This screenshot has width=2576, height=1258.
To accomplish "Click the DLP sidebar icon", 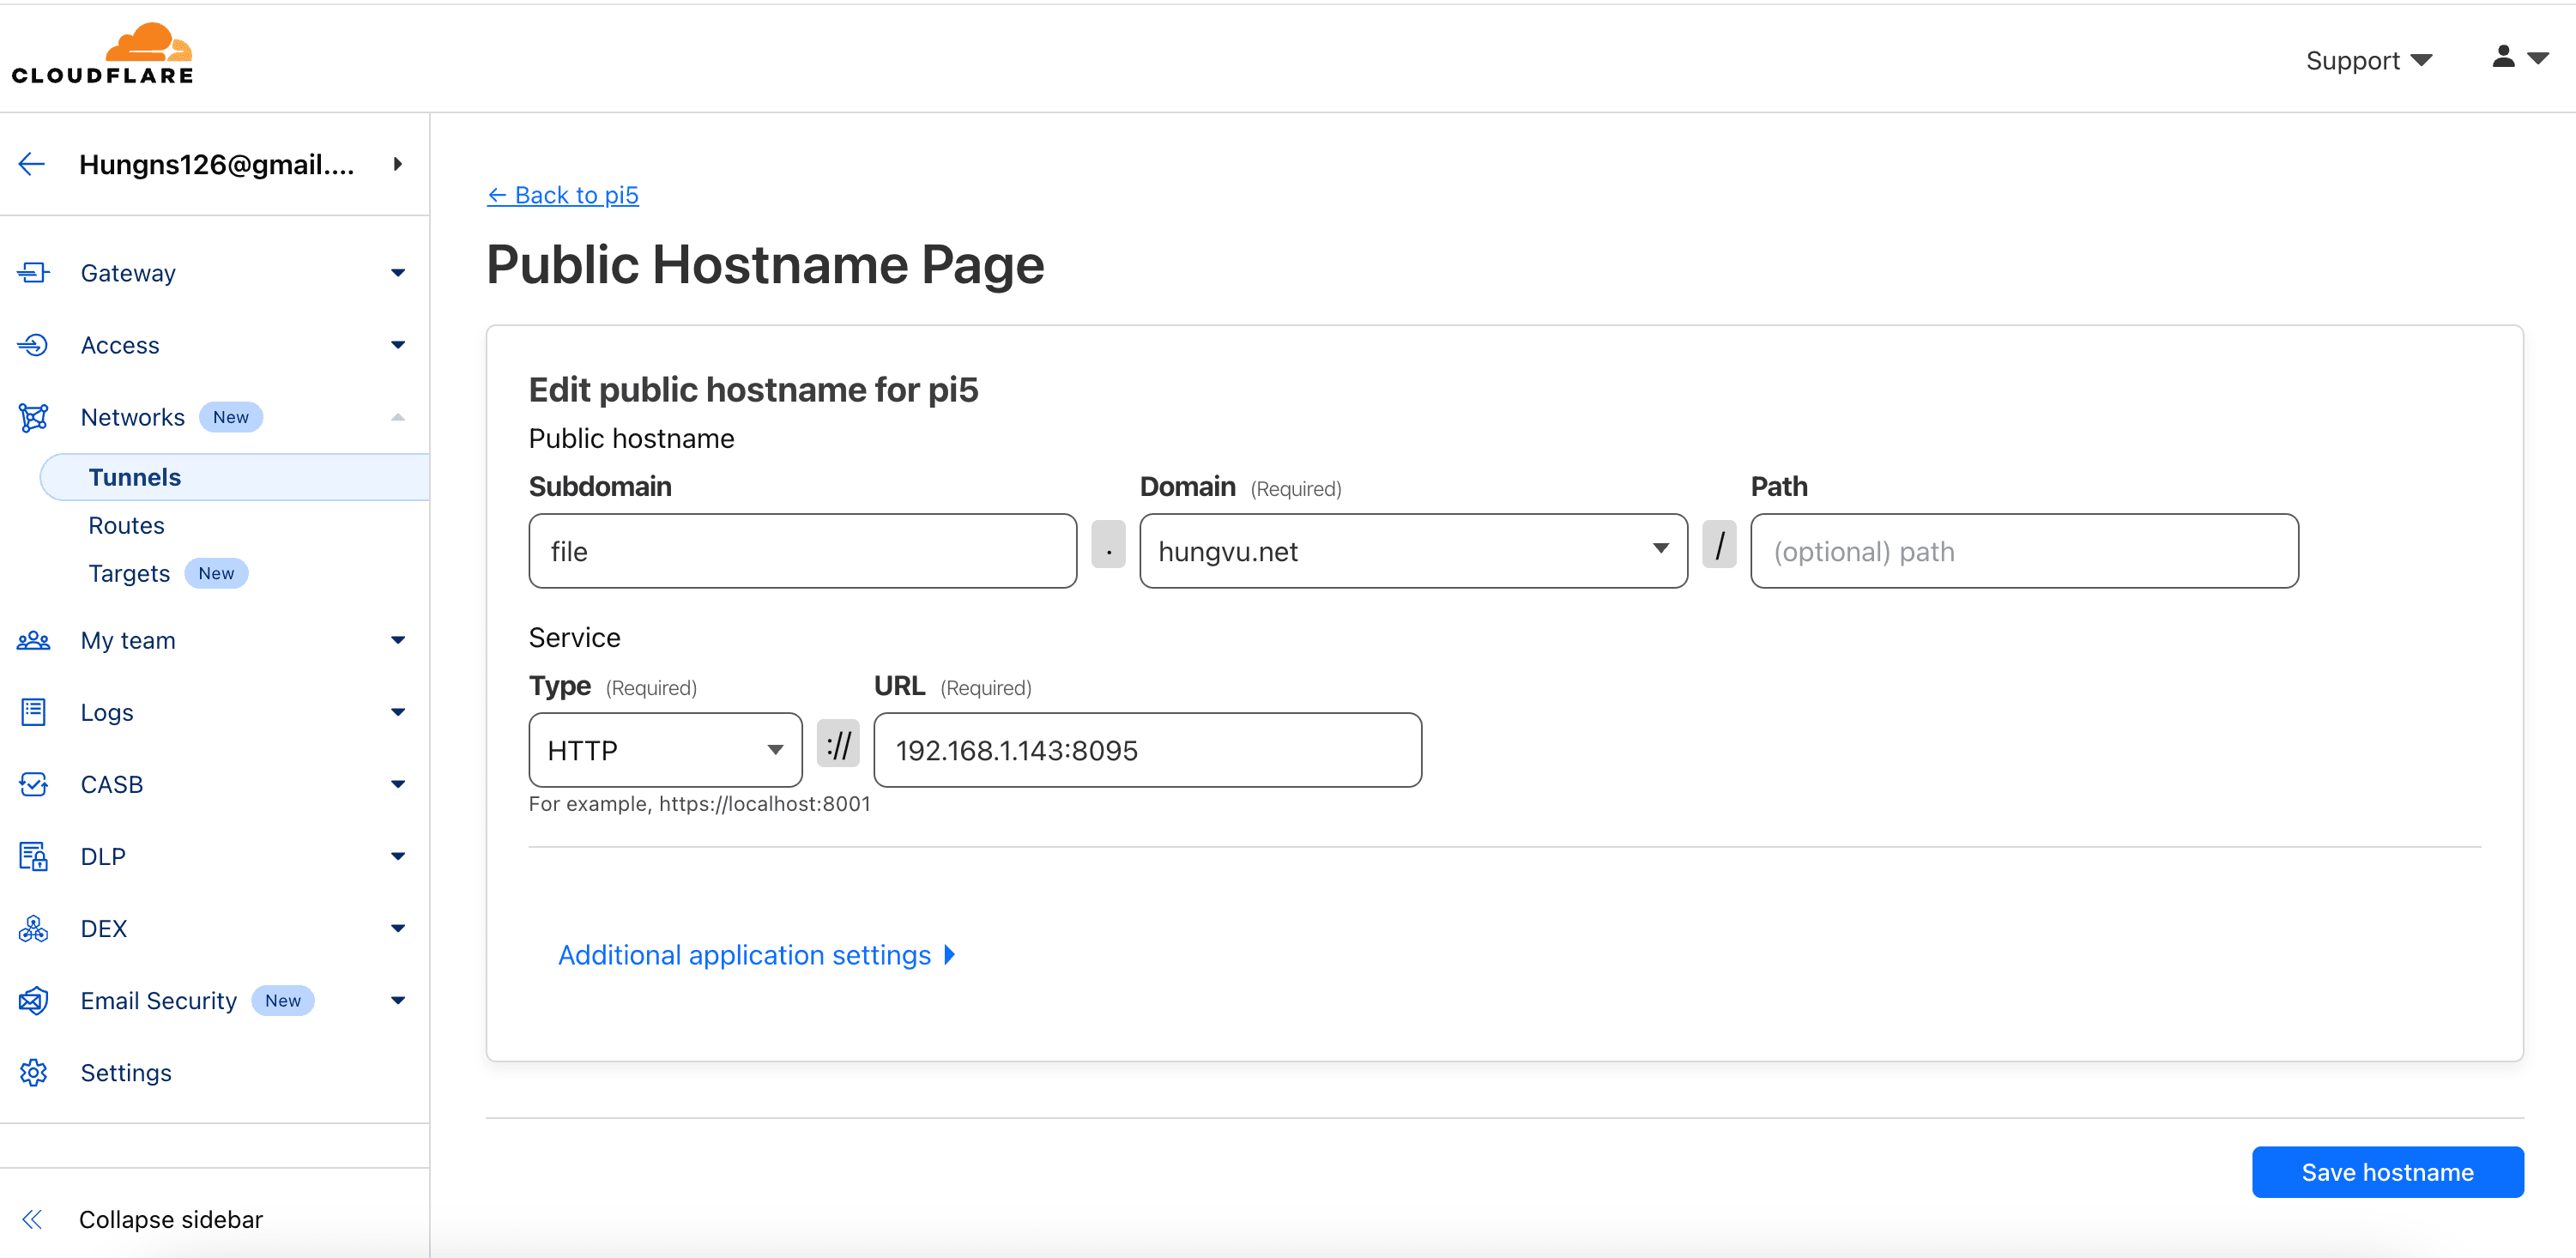I will click(x=33, y=856).
